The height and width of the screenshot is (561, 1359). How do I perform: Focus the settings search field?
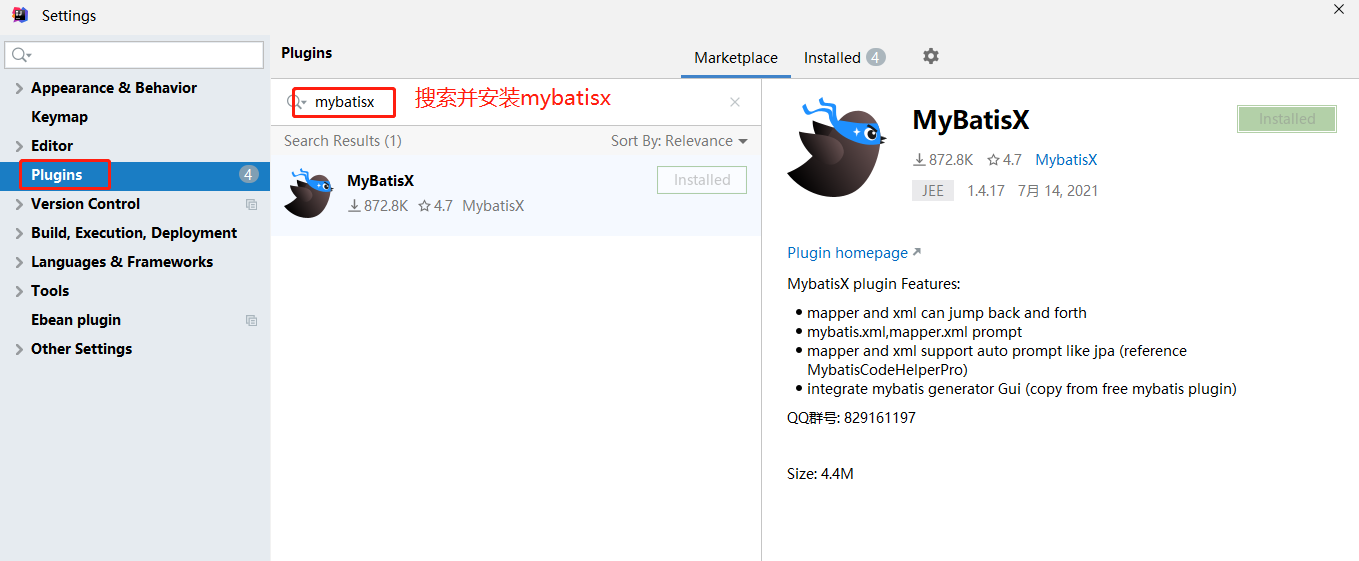135,55
